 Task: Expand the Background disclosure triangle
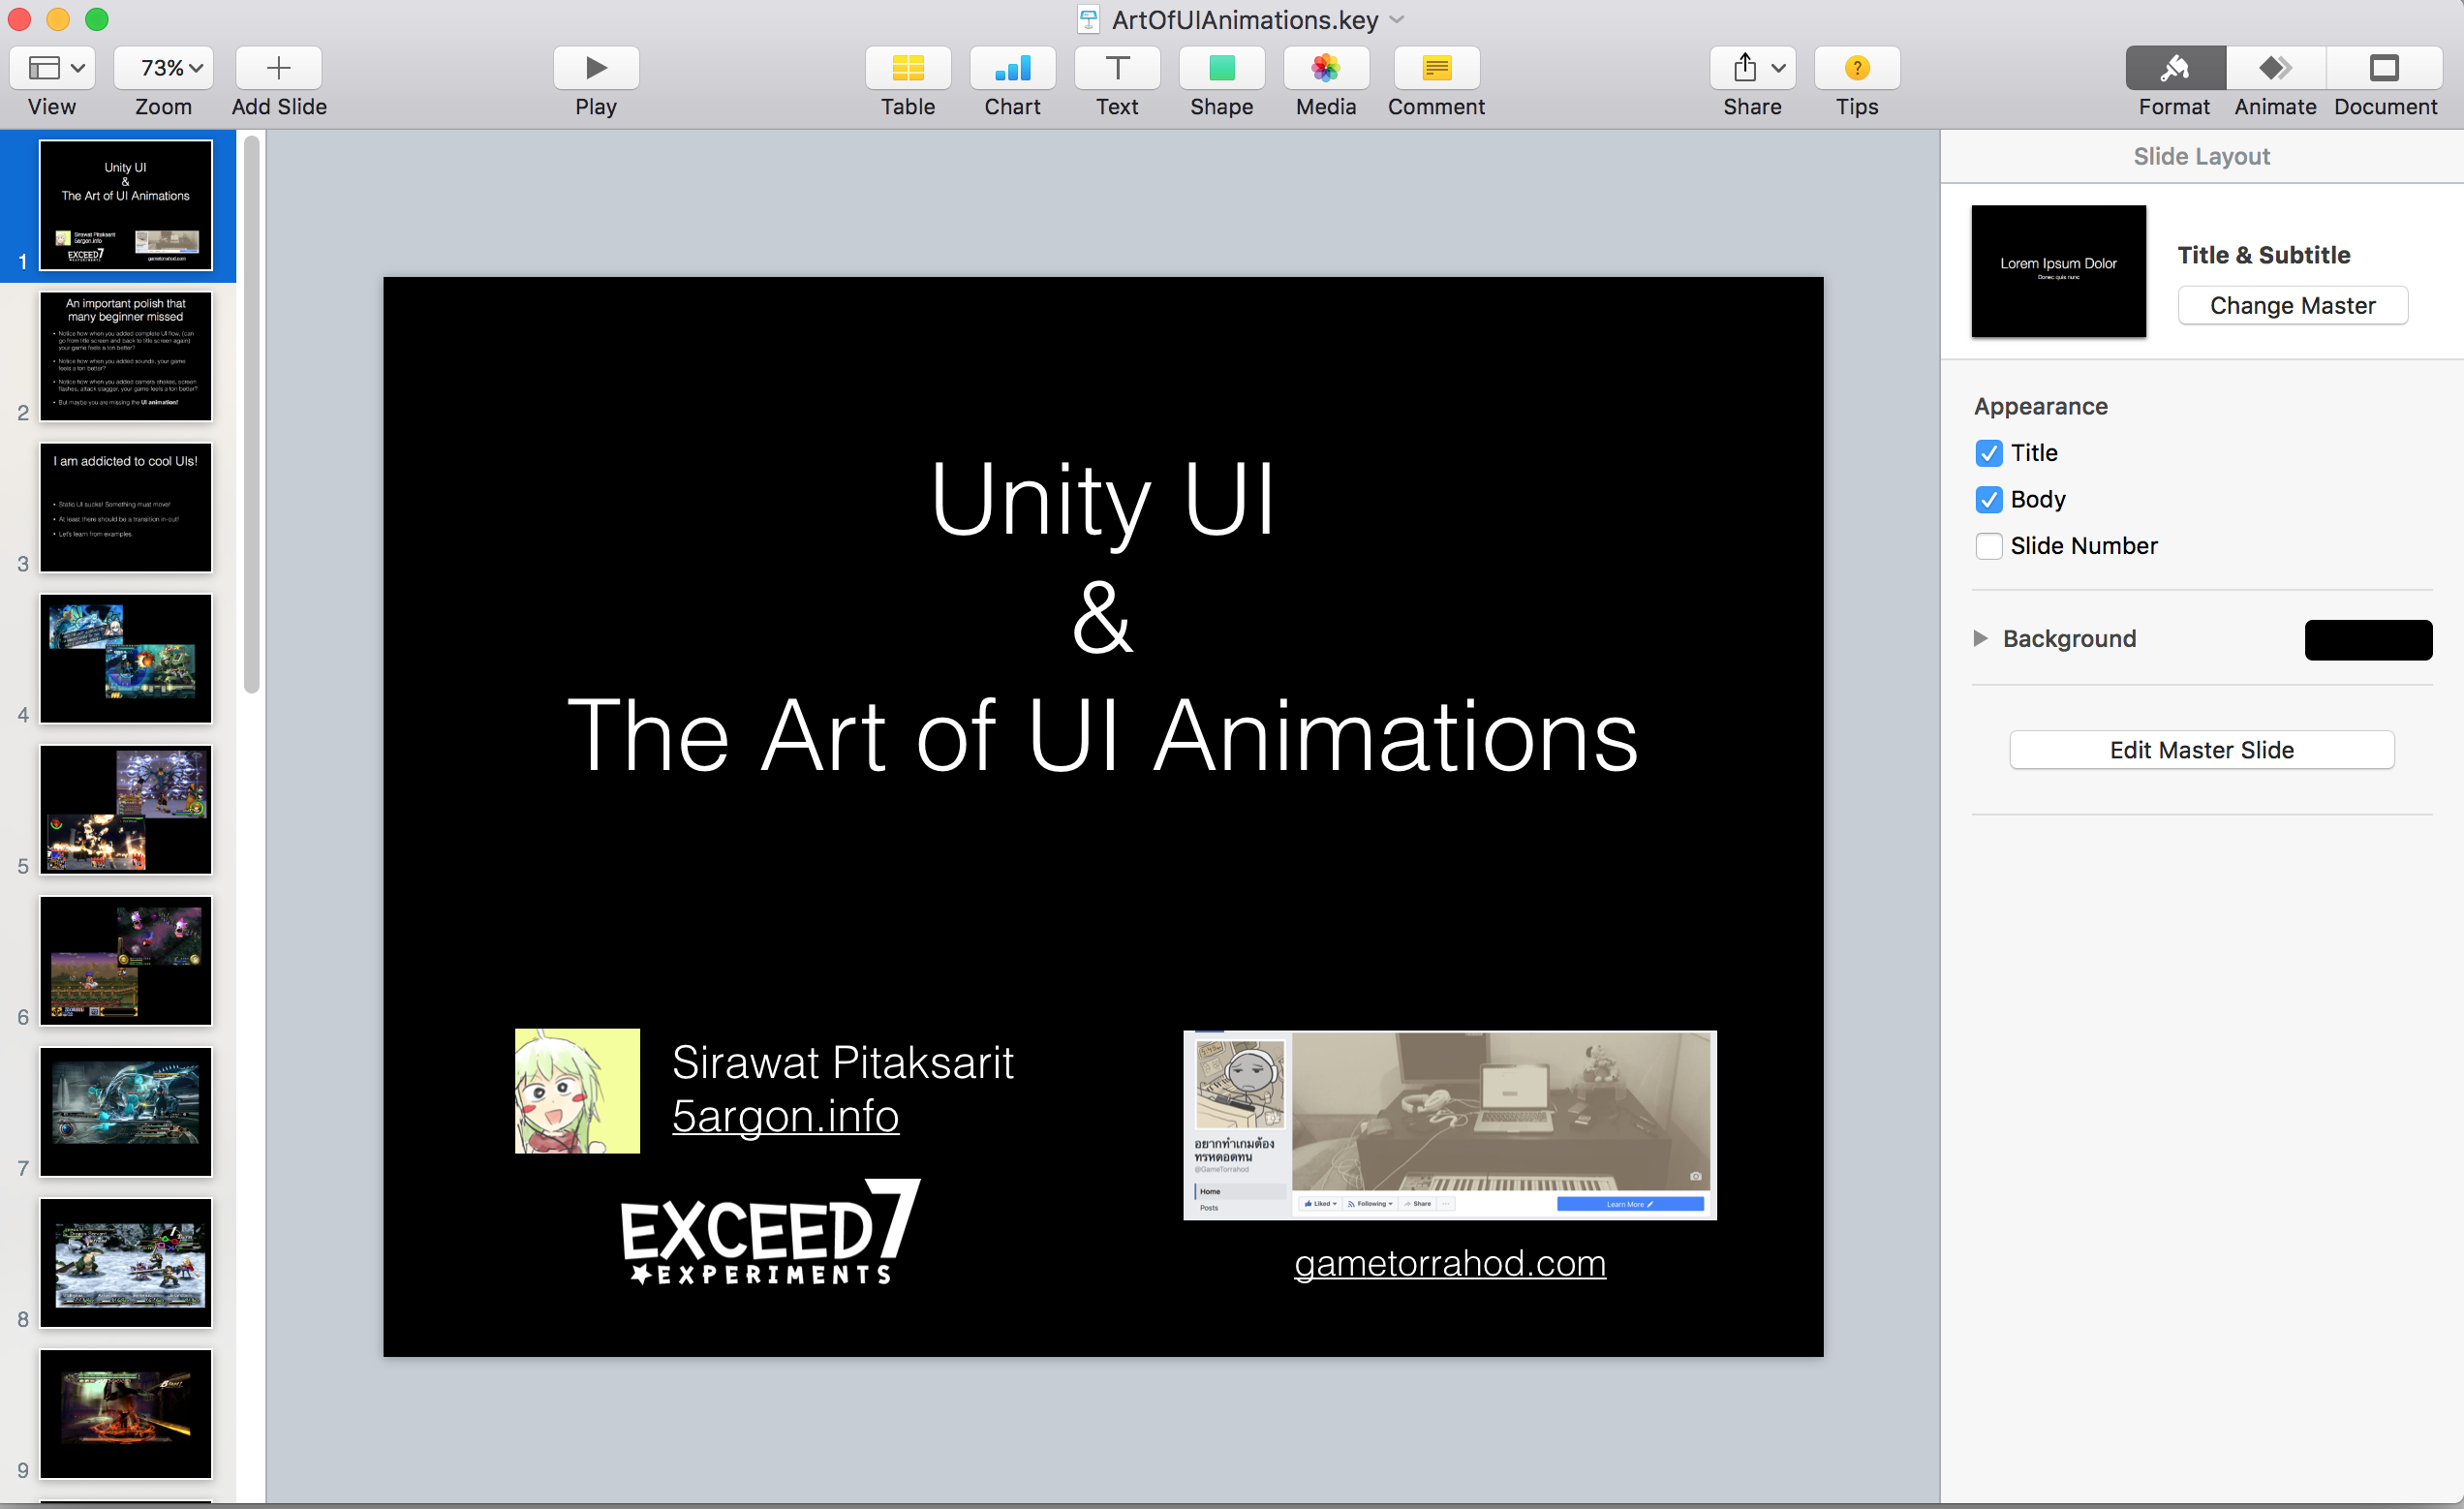pos(1980,638)
